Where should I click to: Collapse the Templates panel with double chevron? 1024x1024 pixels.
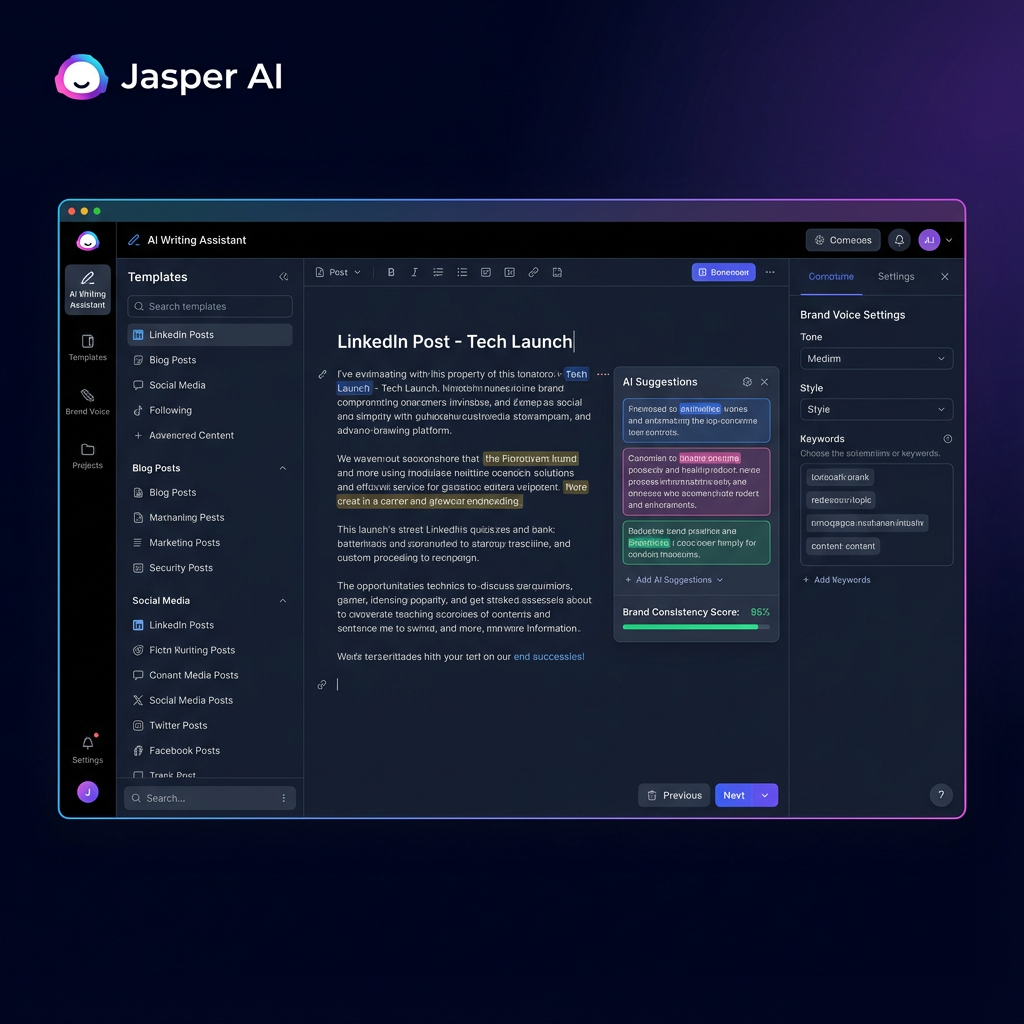[283, 277]
